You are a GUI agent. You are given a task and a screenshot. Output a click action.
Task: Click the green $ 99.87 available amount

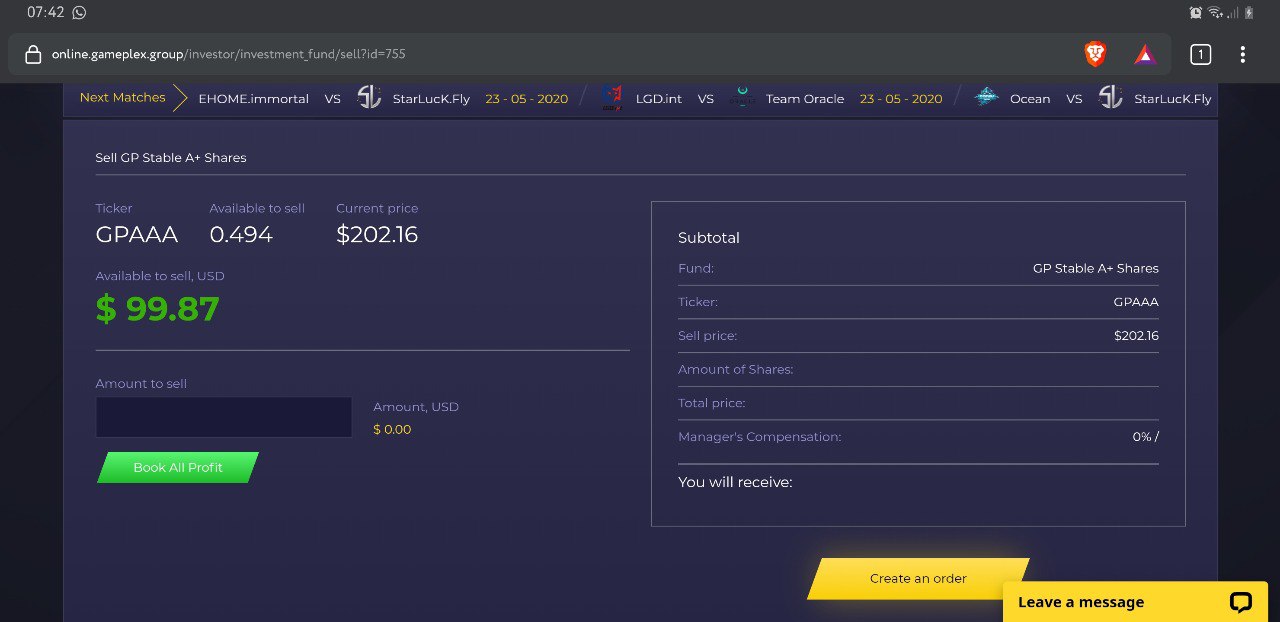(157, 309)
